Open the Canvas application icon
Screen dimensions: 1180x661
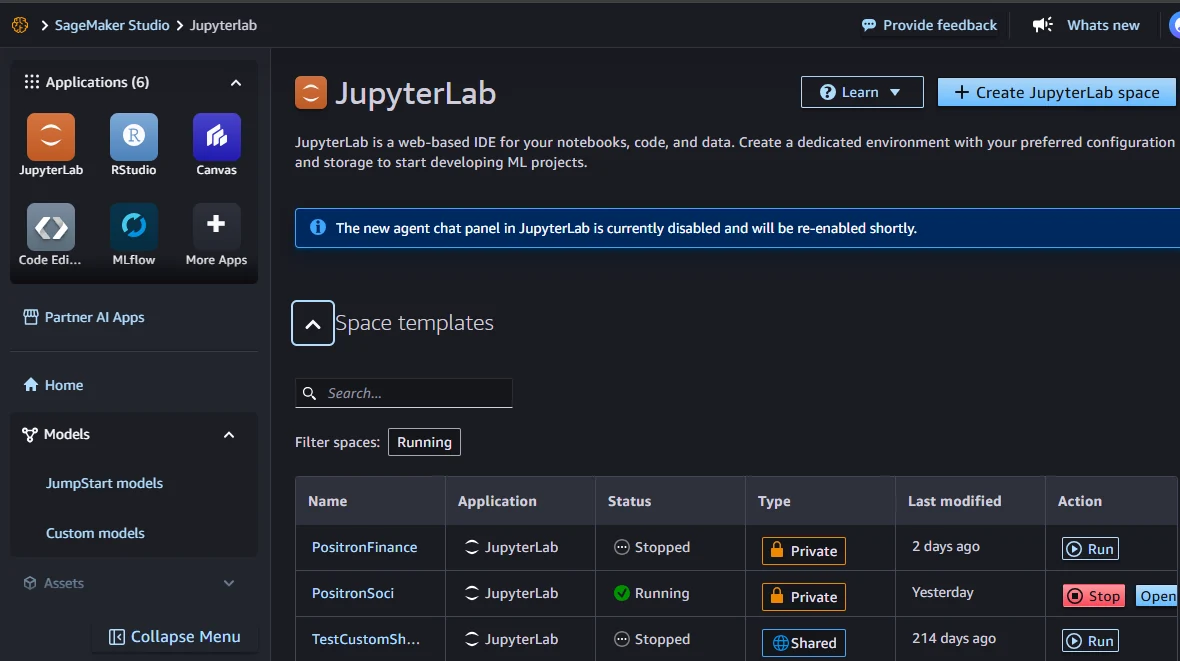(217, 137)
